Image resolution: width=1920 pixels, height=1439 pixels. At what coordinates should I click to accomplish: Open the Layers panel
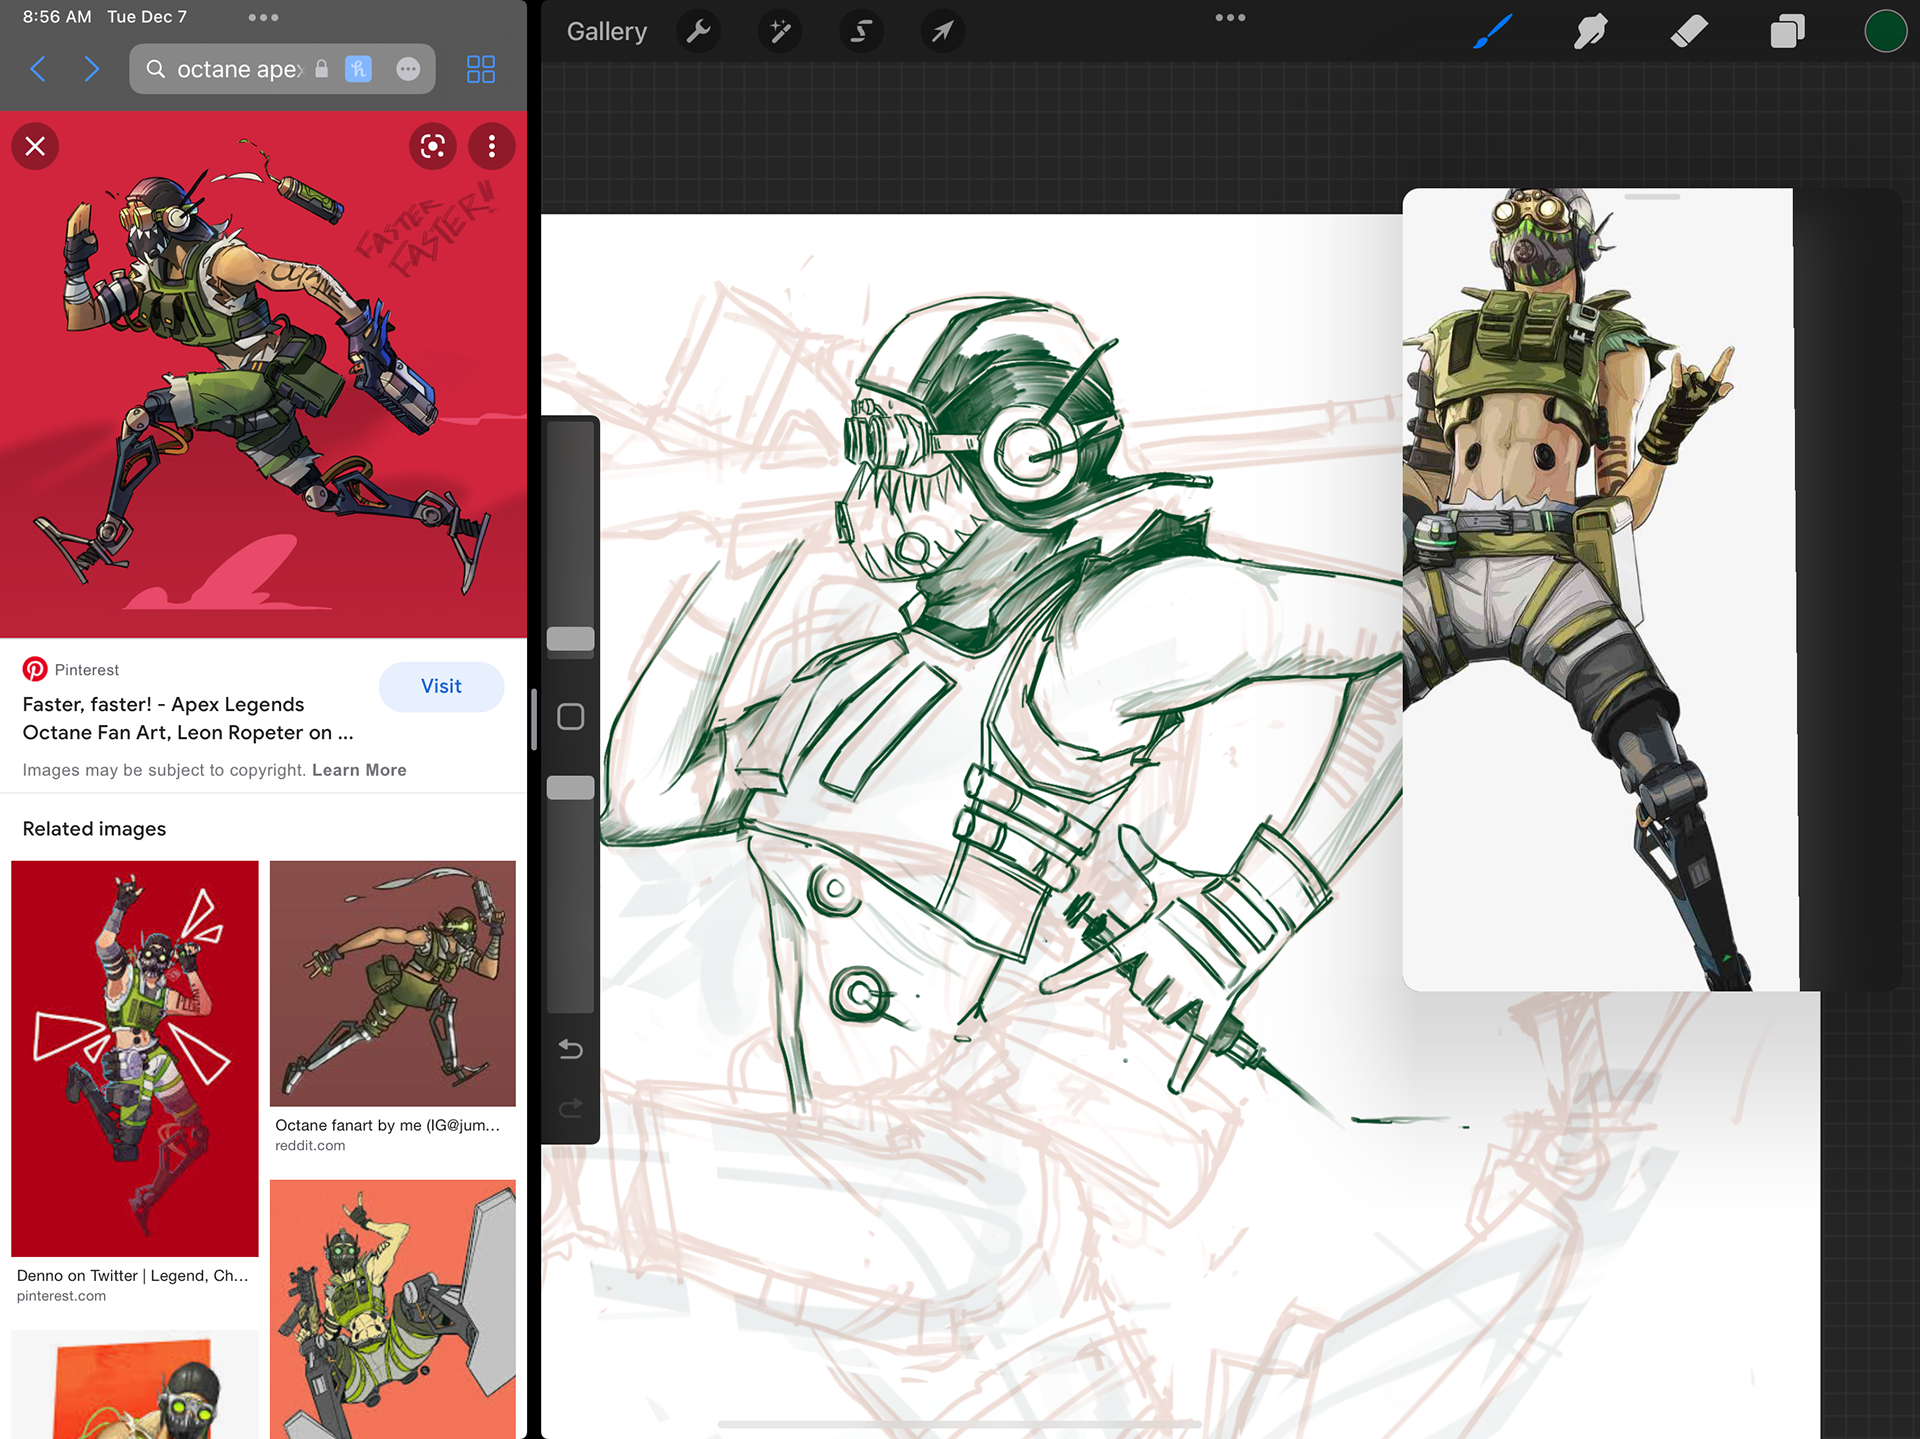point(1787,32)
